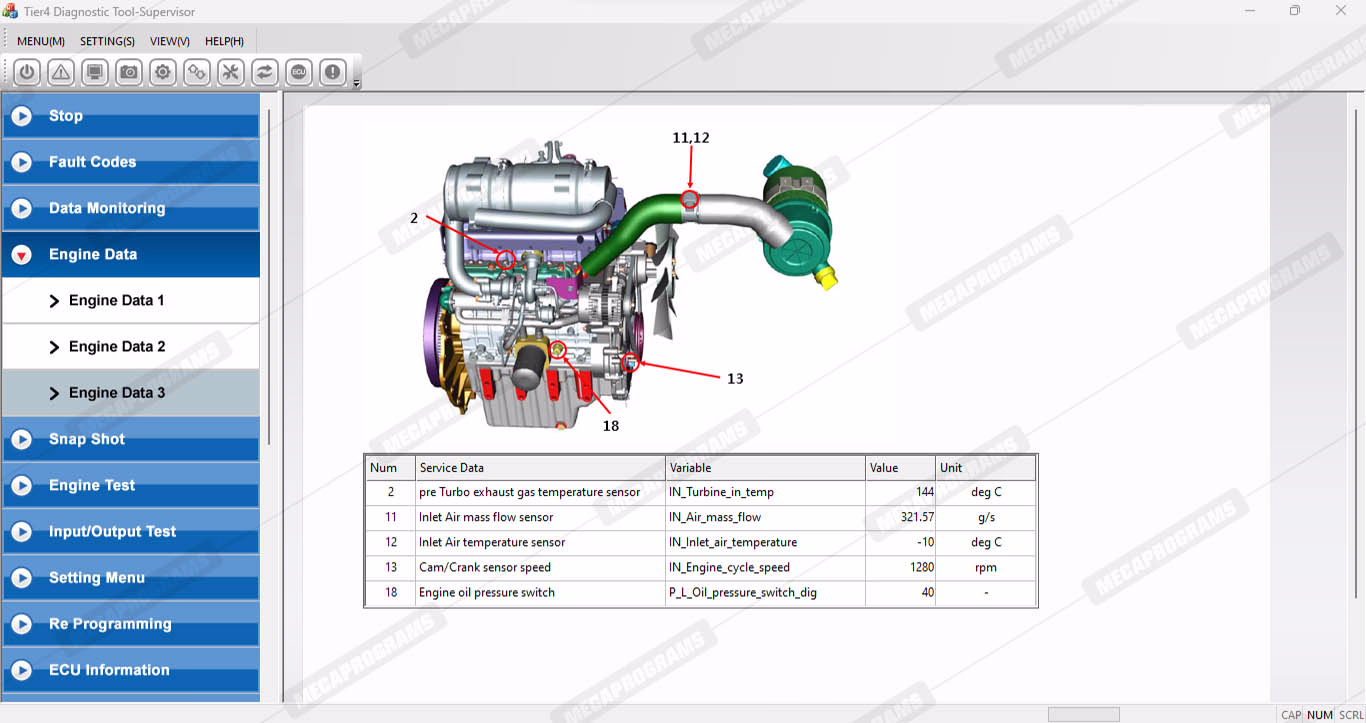The width and height of the screenshot is (1366, 723).
Task: Click the play icon beside Snap Shot
Action: tap(21, 439)
